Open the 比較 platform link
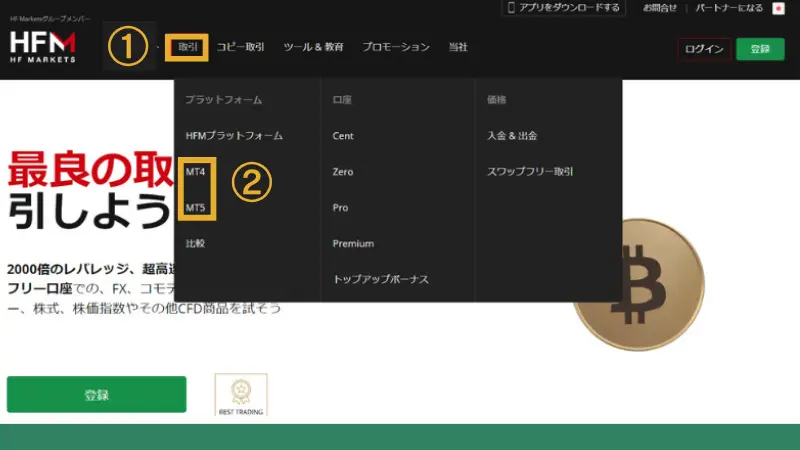The width and height of the screenshot is (800, 450). click(195, 243)
